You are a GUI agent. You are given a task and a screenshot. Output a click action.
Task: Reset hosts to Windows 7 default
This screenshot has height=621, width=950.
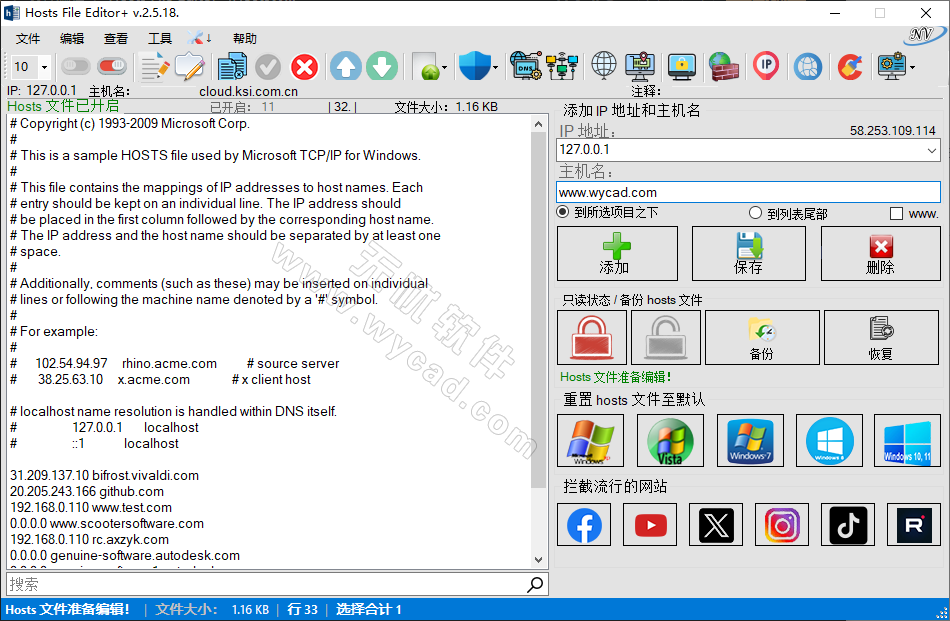click(x=750, y=440)
